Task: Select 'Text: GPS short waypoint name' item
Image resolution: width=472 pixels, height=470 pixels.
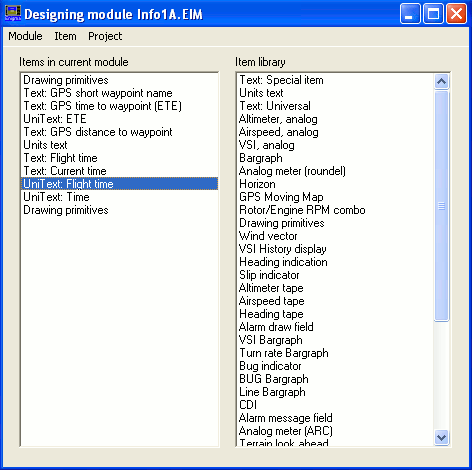Action: pos(119,93)
